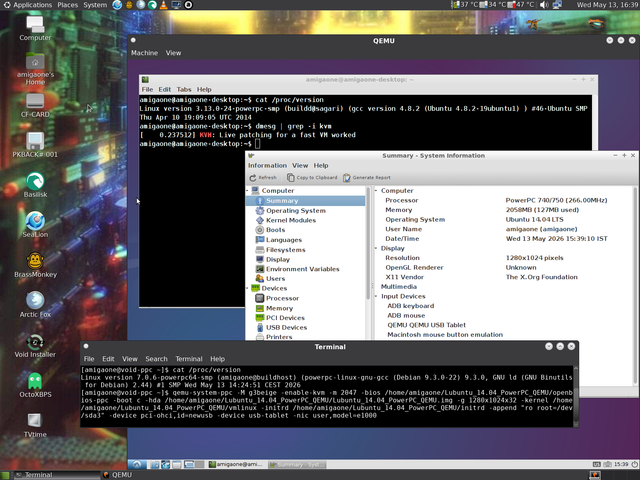This screenshot has width=640, height=480.
Task: Select Processor under Devices in sidebar
Action: pyautogui.click(x=282, y=298)
